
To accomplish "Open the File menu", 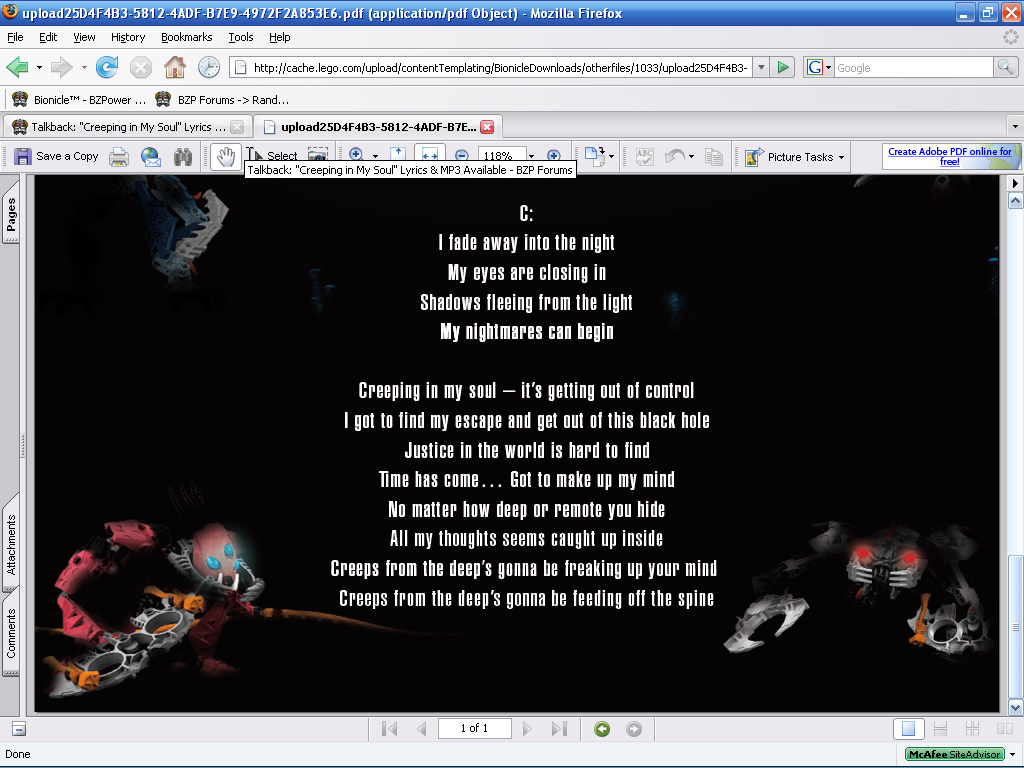I will (15, 37).
